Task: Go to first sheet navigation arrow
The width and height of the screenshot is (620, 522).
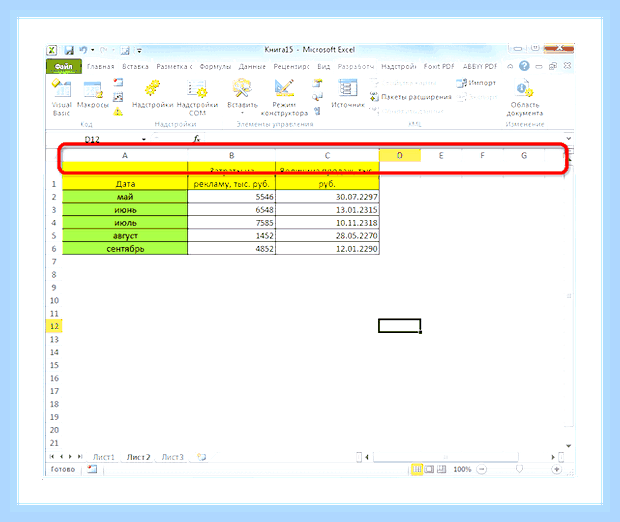Action: [x=52, y=457]
